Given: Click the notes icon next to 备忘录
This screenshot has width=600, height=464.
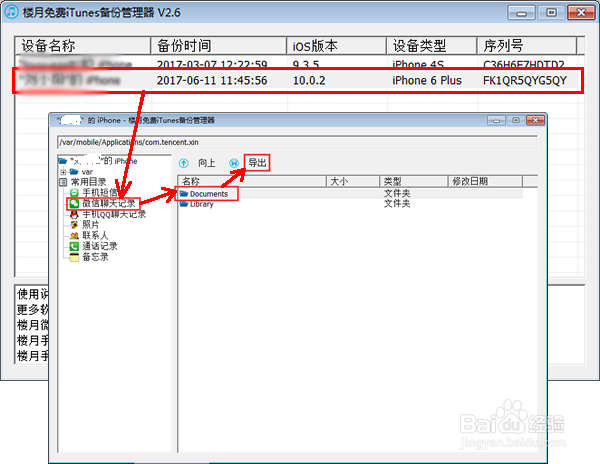Looking at the screenshot, I should [x=74, y=257].
